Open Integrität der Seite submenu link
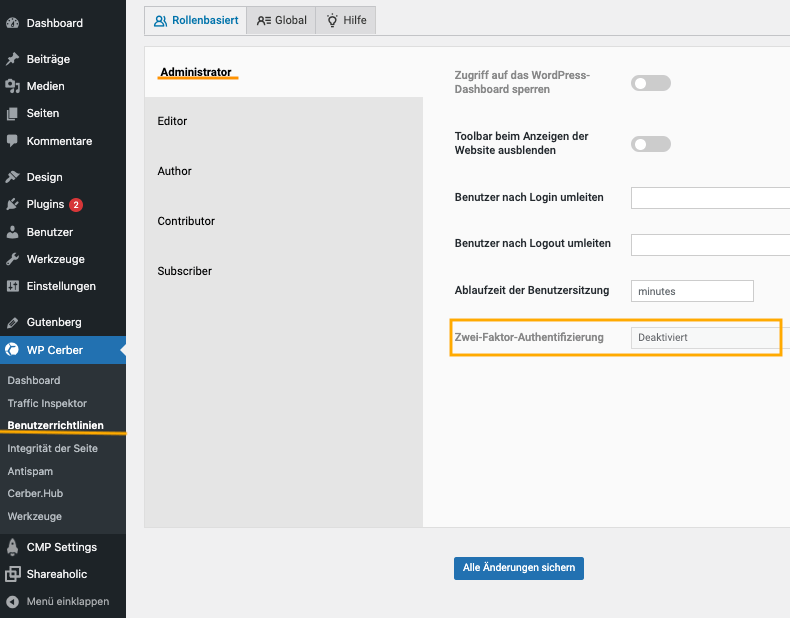The height and width of the screenshot is (618, 790). click(x=52, y=448)
